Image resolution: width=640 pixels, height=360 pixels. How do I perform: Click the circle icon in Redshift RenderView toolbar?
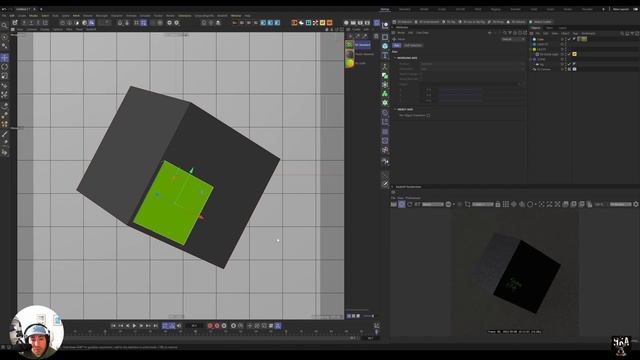(530, 204)
